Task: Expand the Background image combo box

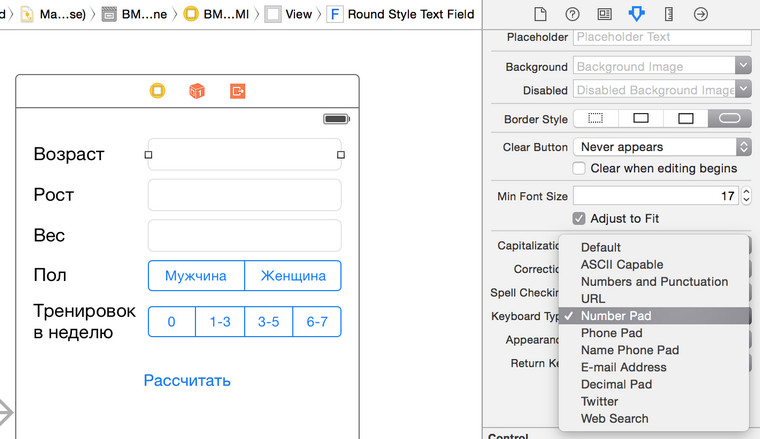Action: 743,66
